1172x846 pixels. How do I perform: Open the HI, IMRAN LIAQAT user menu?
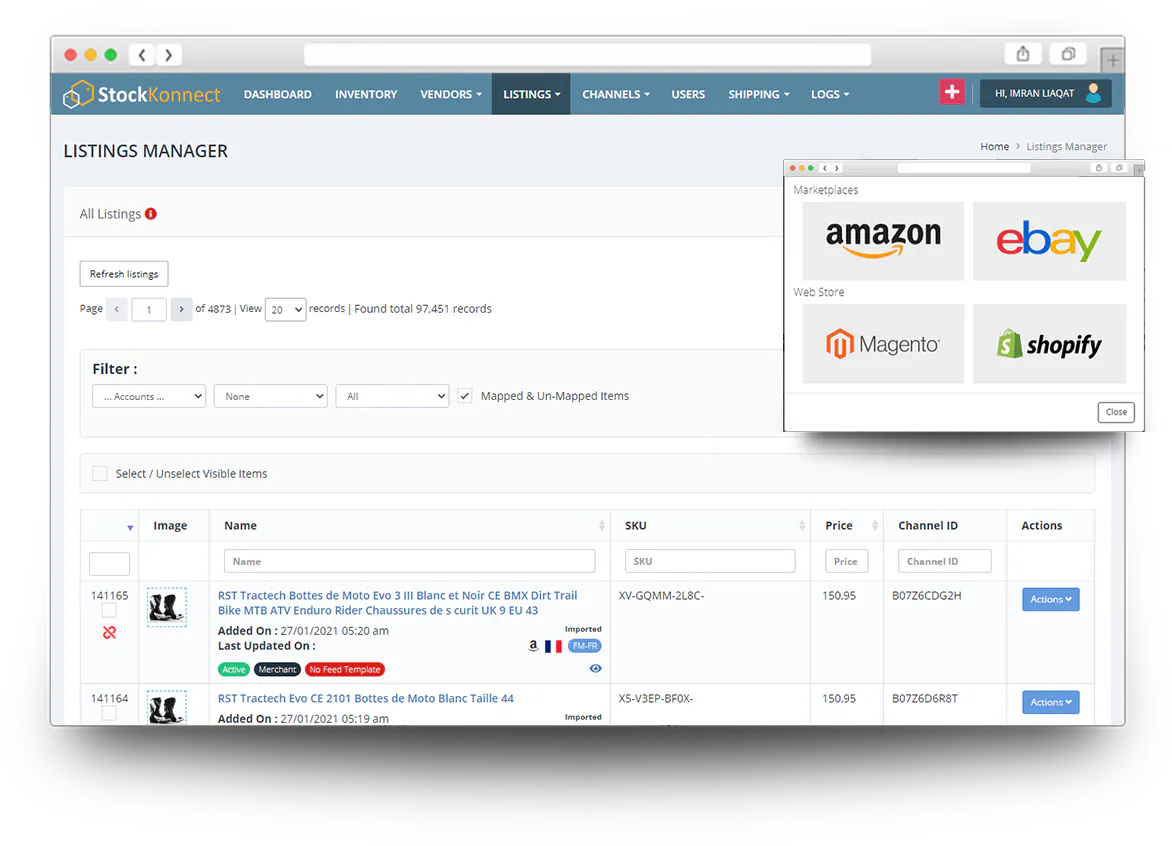pyautogui.click(x=1045, y=93)
